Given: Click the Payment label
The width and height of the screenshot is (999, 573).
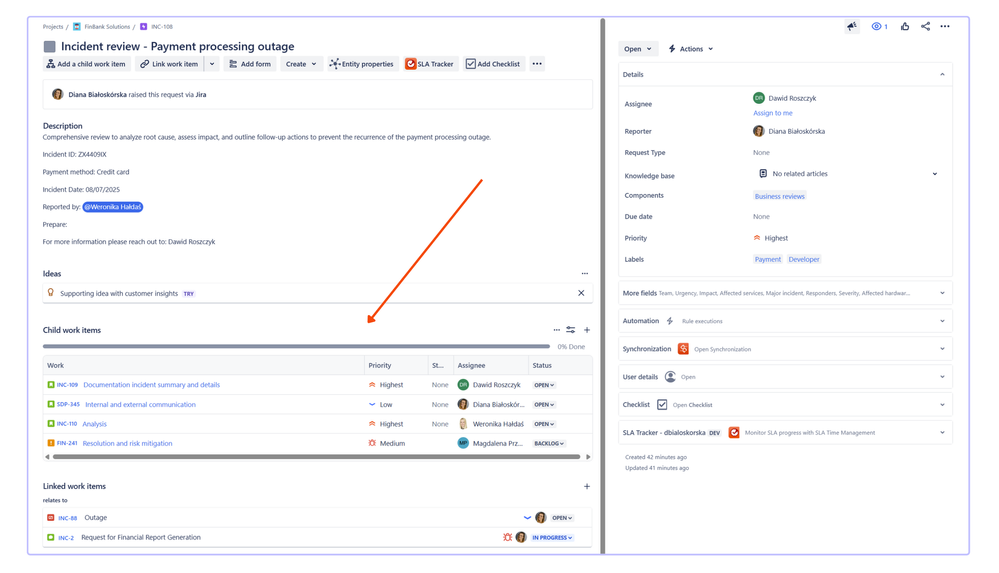Looking at the screenshot, I should [768, 259].
